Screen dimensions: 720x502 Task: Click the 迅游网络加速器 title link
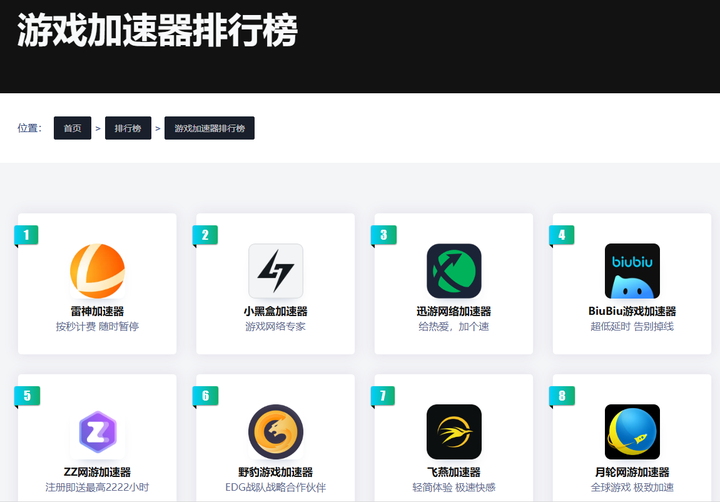coord(454,311)
